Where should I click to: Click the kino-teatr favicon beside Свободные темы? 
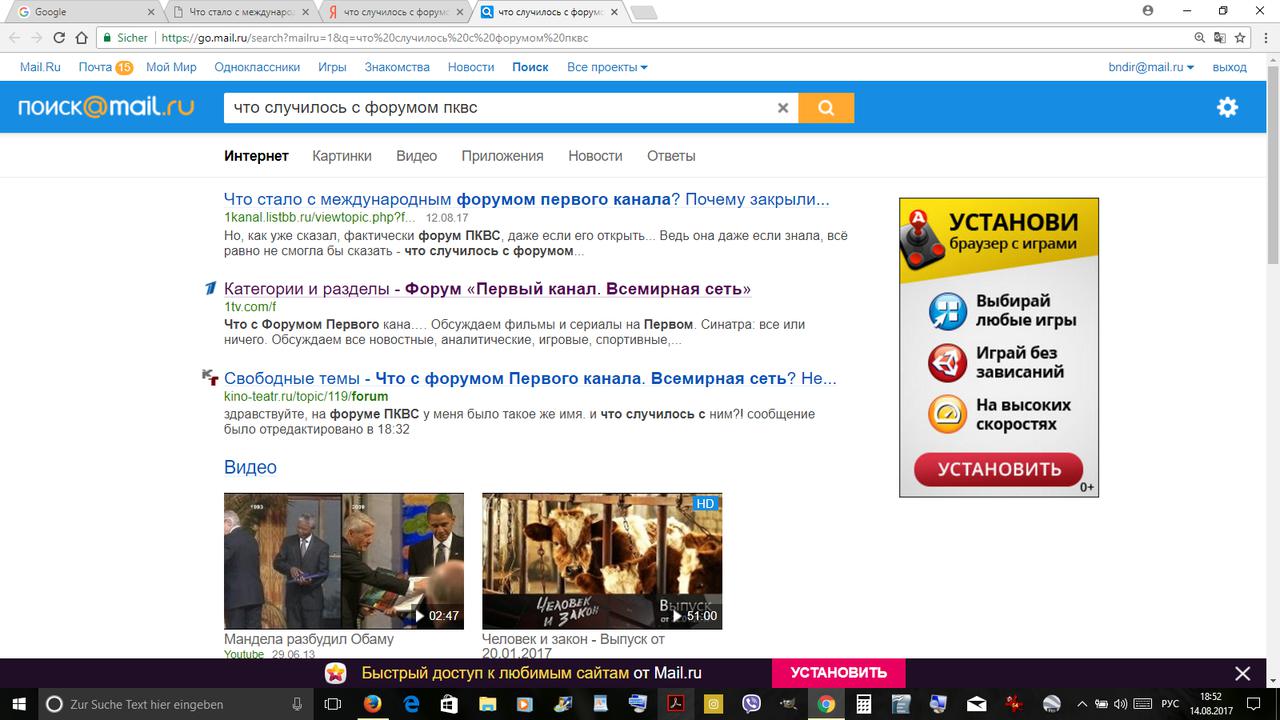[210, 377]
